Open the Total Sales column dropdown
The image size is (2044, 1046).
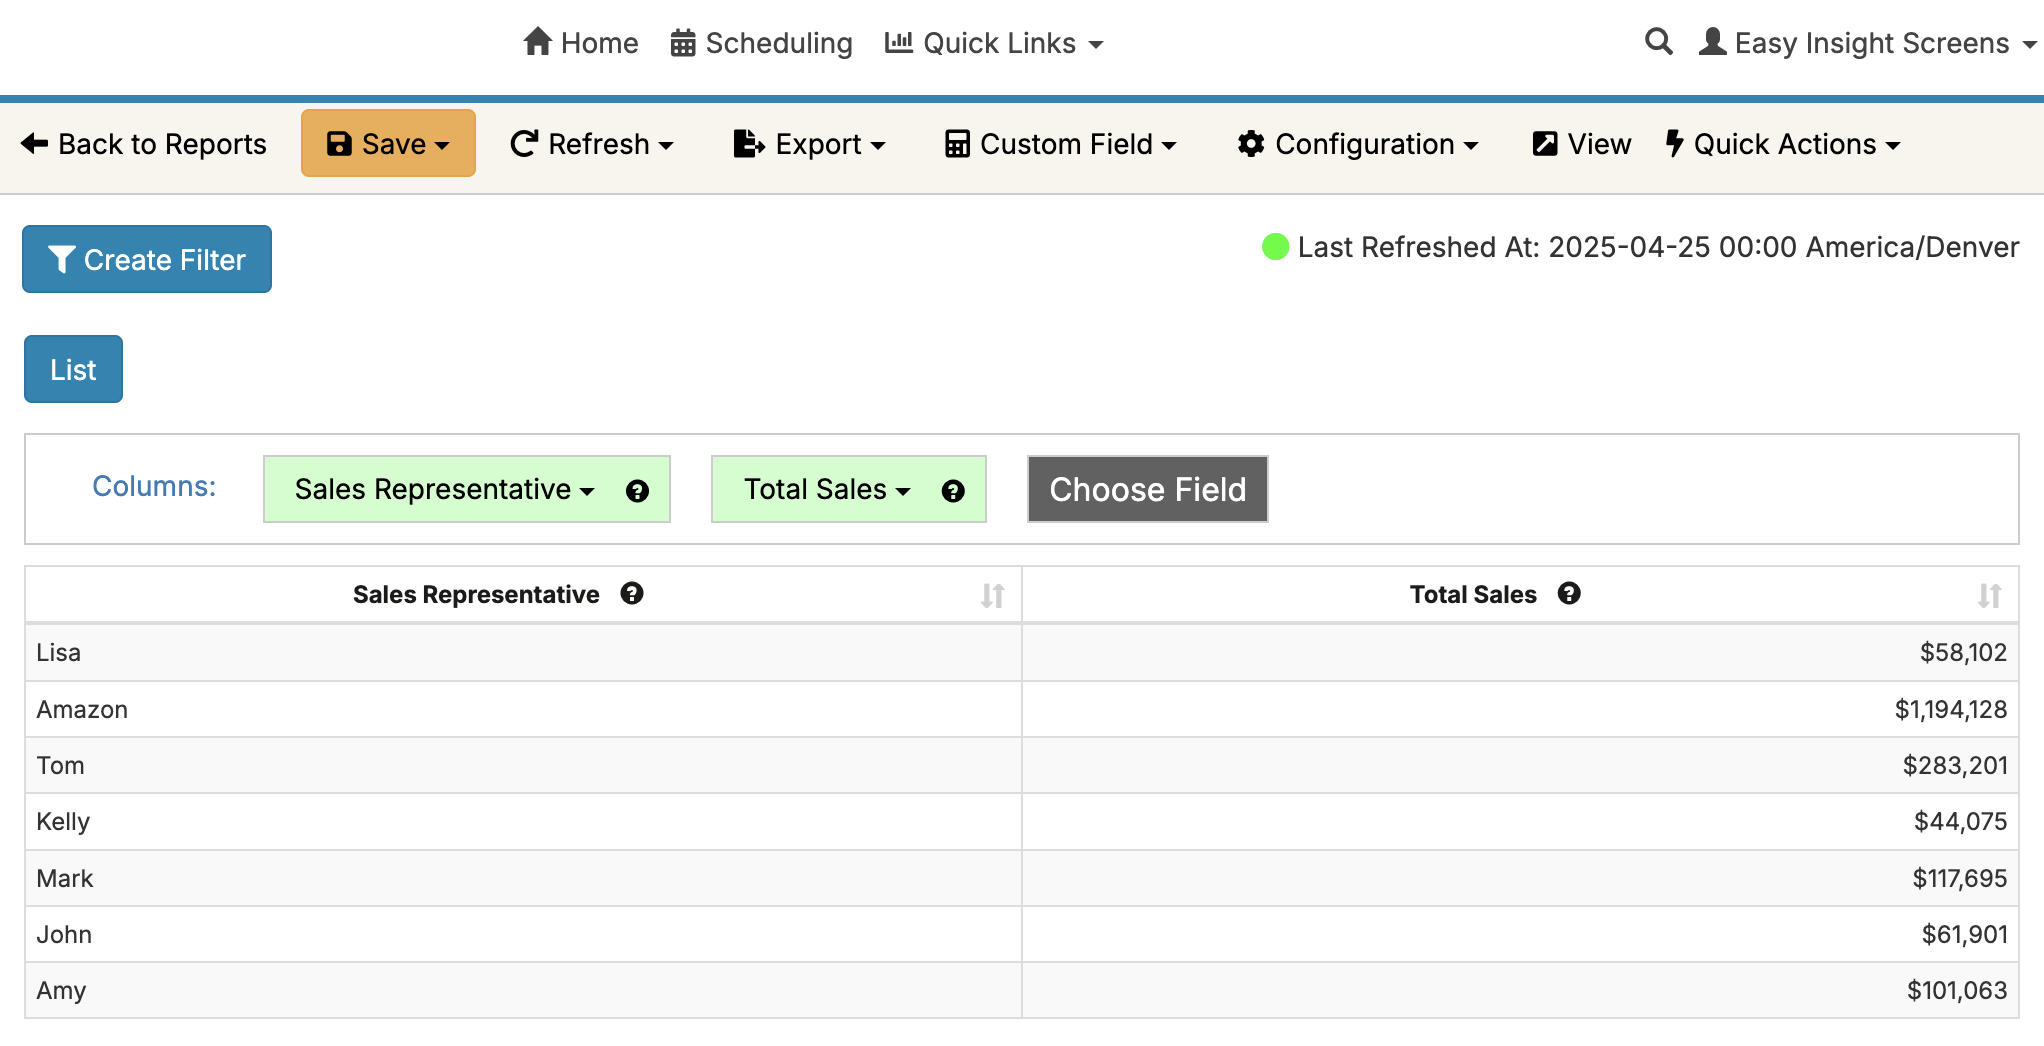[826, 489]
